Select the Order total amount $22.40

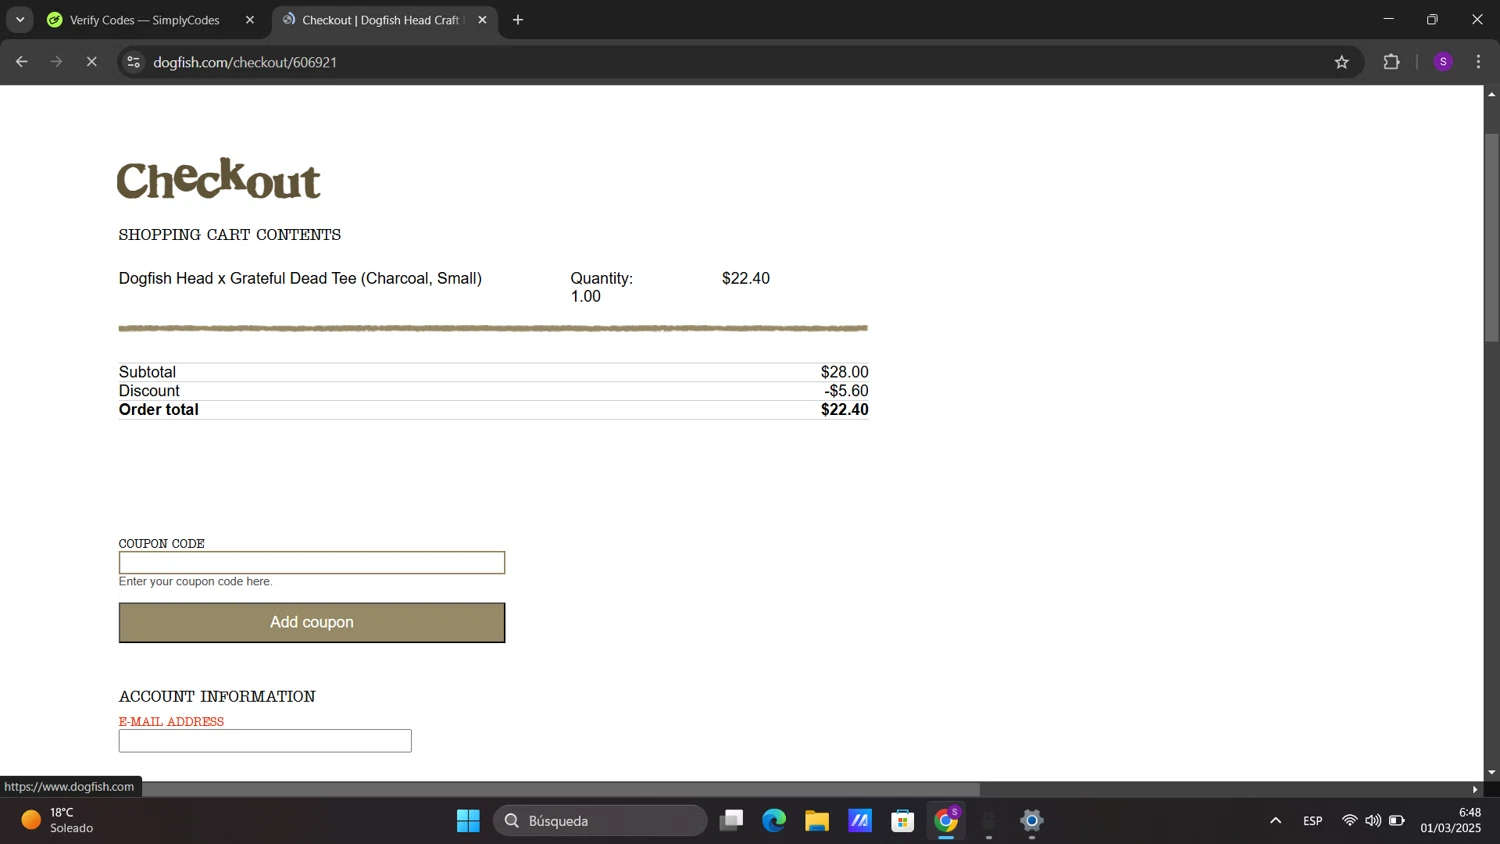(x=845, y=410)
